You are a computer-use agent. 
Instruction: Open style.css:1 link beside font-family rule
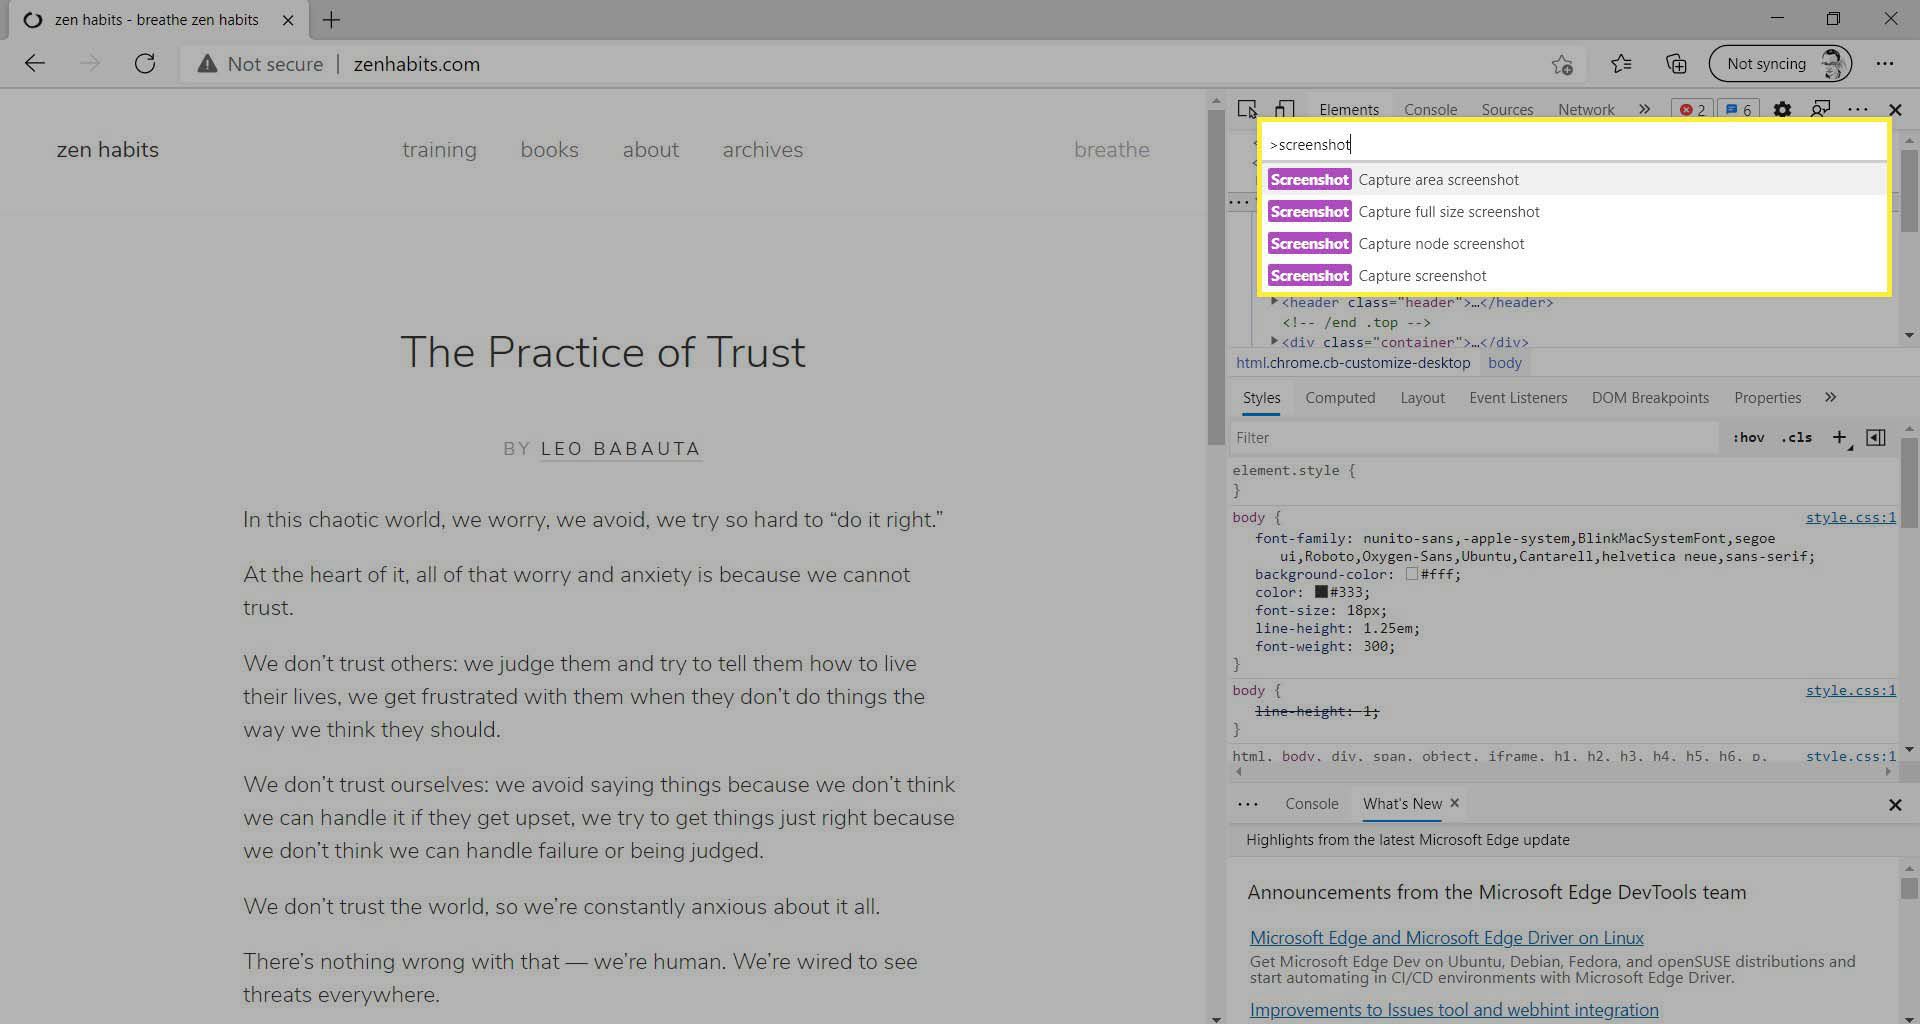[x=1850, y=518]
